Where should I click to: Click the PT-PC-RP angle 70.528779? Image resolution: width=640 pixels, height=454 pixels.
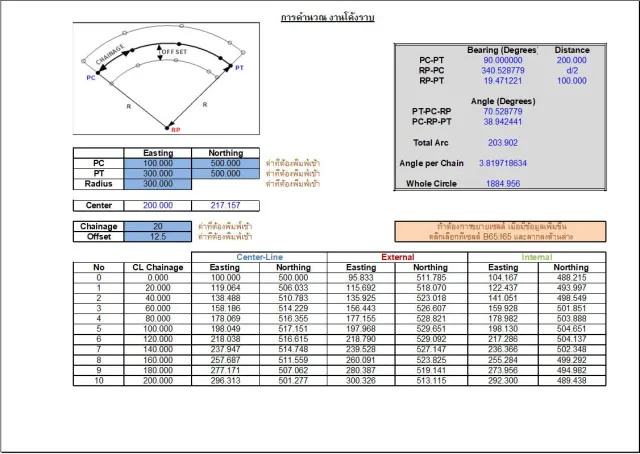(x=502, y=111)
